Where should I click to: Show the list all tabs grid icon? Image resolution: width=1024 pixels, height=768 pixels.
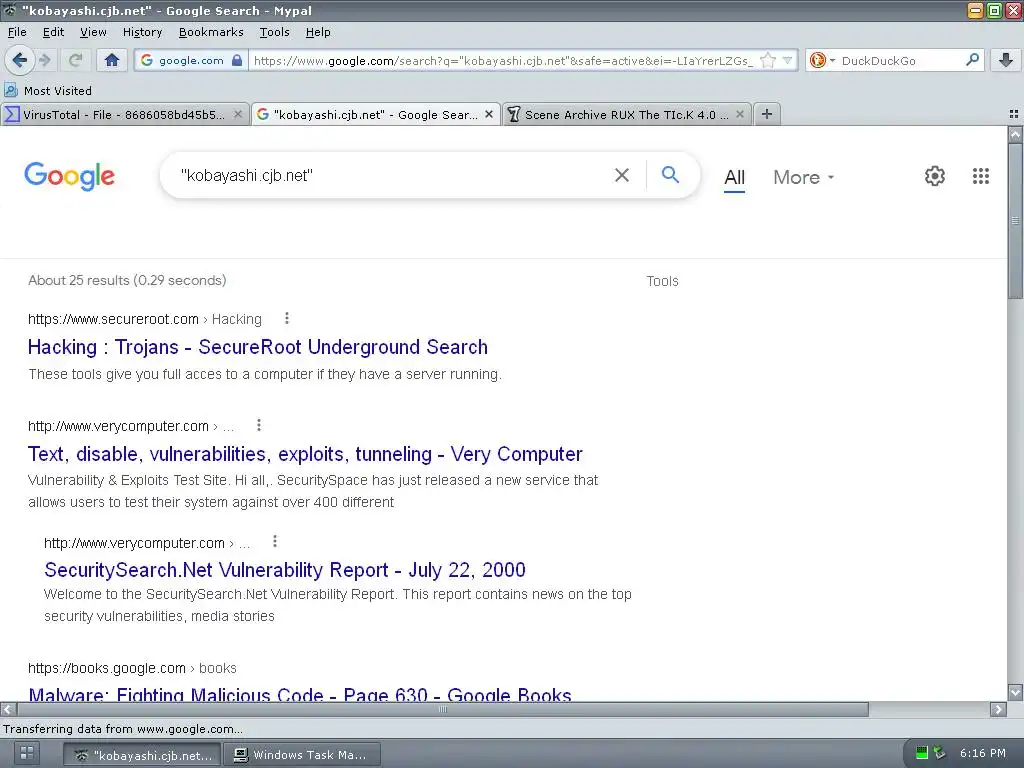[x=1014, y=114]
